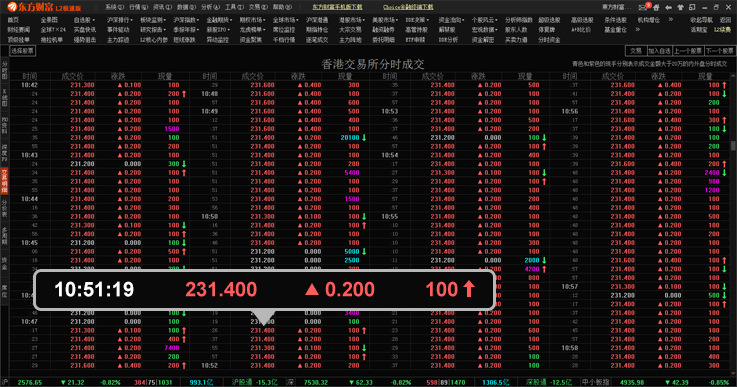737x387 pixels.
Task: Open the 行情 menu
Action: click(x=139, y=7)
